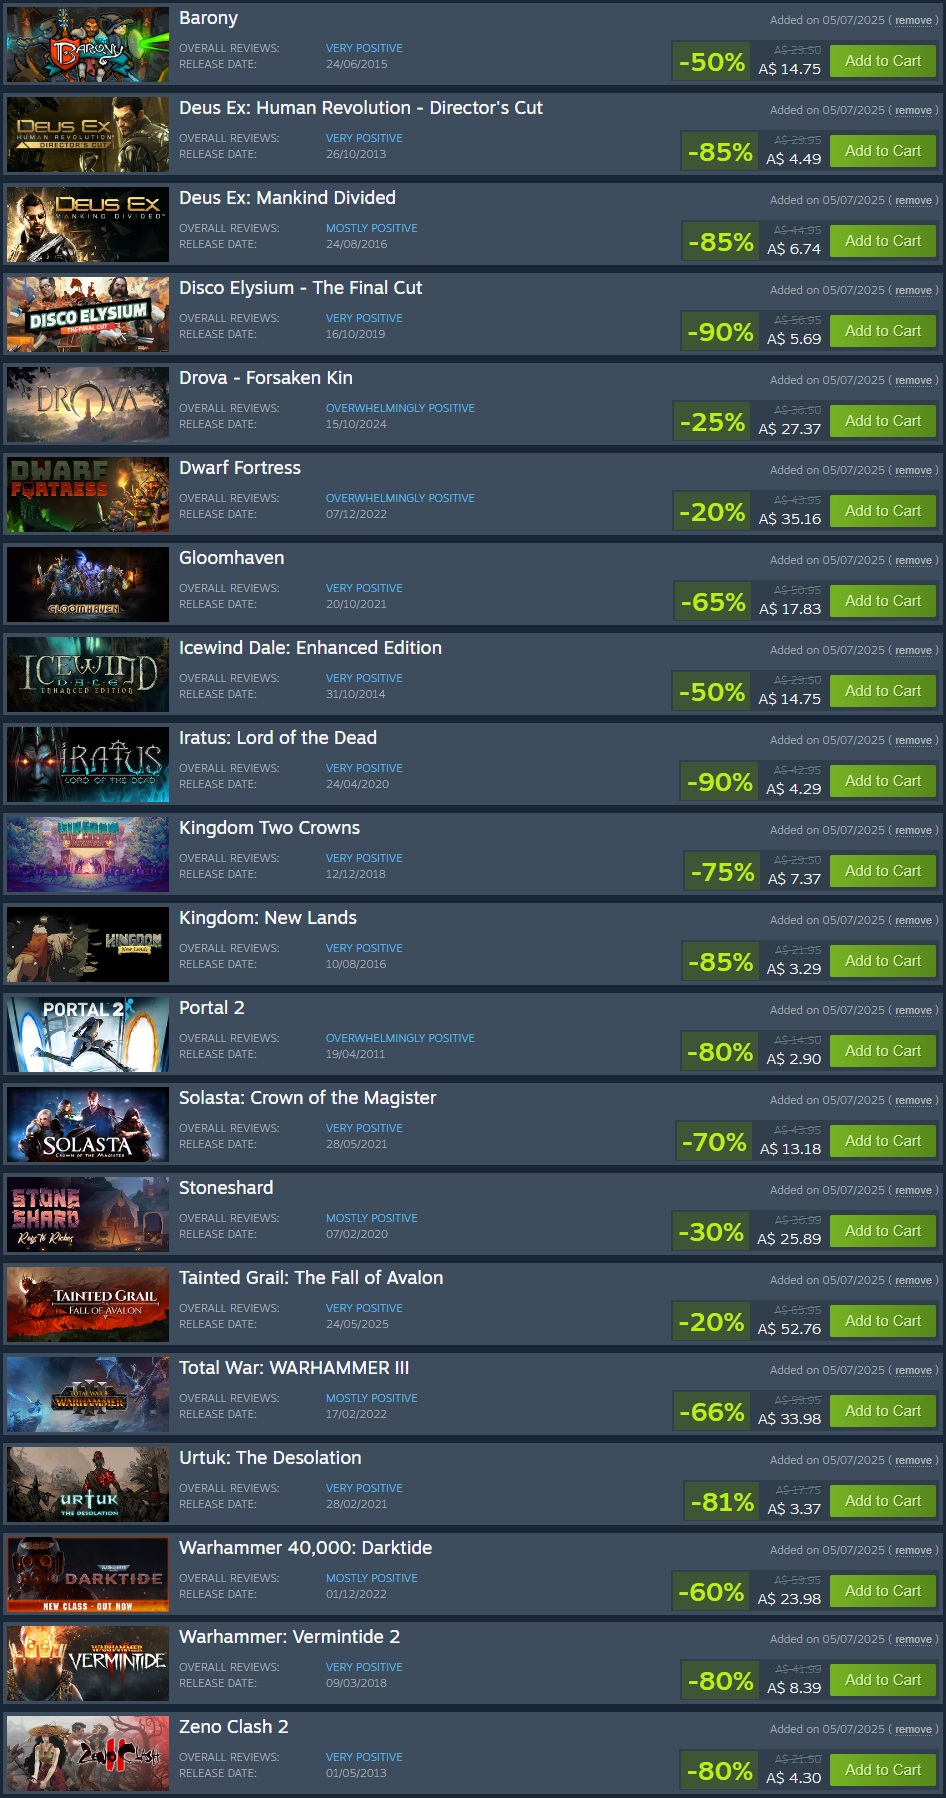This screenshot has height=1798, width=946.
Task: Click the Disco Elysium capsule image
Action: [x=88, y=315]
